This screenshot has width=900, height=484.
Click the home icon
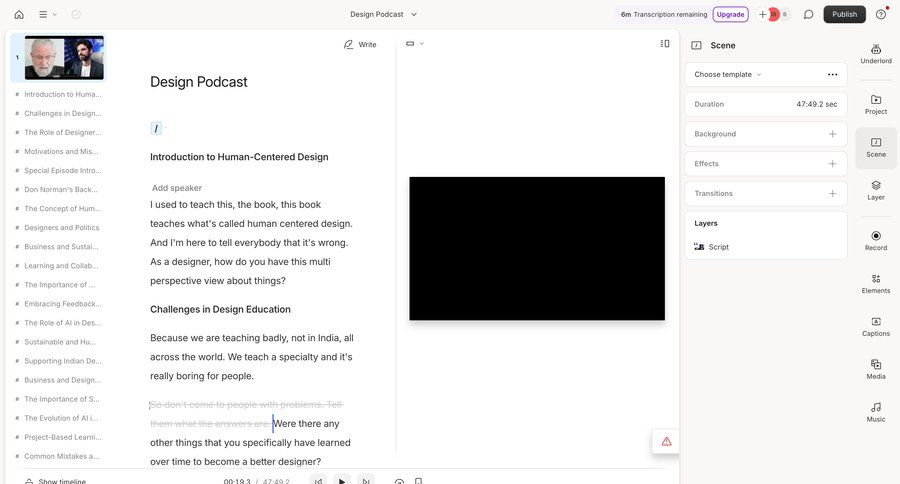click(x=18, y=14)
